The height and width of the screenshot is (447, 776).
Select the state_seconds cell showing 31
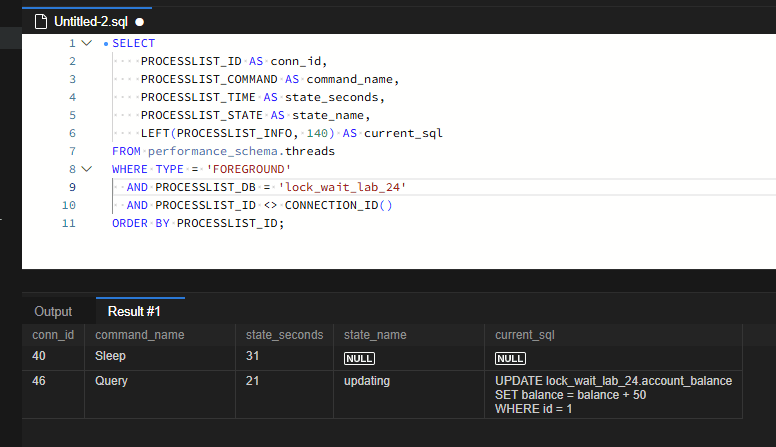[x=285, y=357]
